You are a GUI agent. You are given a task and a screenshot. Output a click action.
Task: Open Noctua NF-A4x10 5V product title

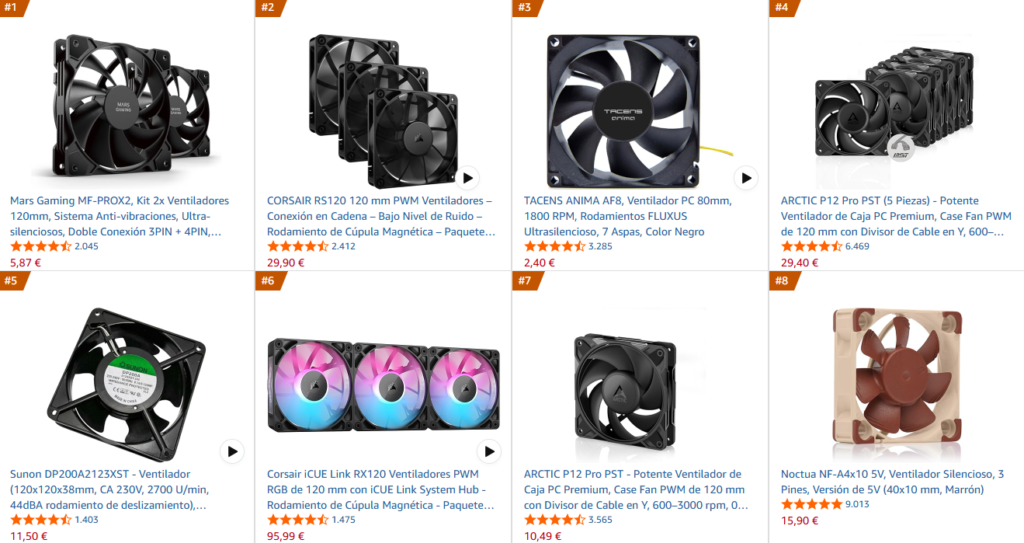click(892, 482)
